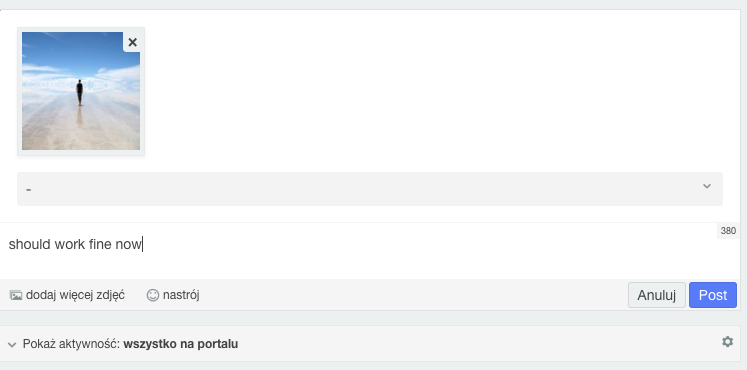
Task: Open activity settings via the gear icon
Action: pyautogui.click(x=727, y=341)
